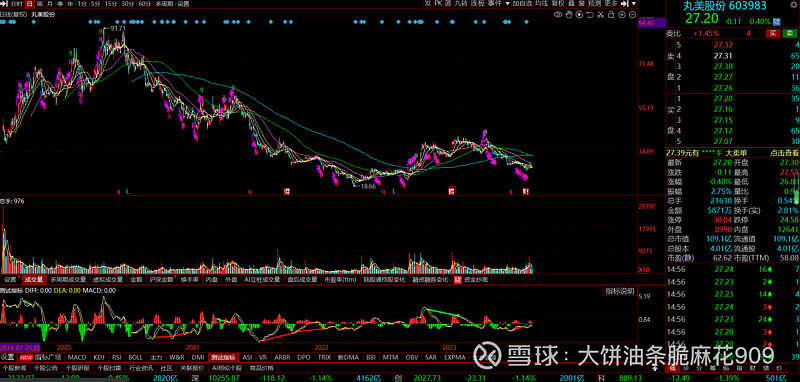Click the eye visibility icon above the chart

click(x=558, y=14)
